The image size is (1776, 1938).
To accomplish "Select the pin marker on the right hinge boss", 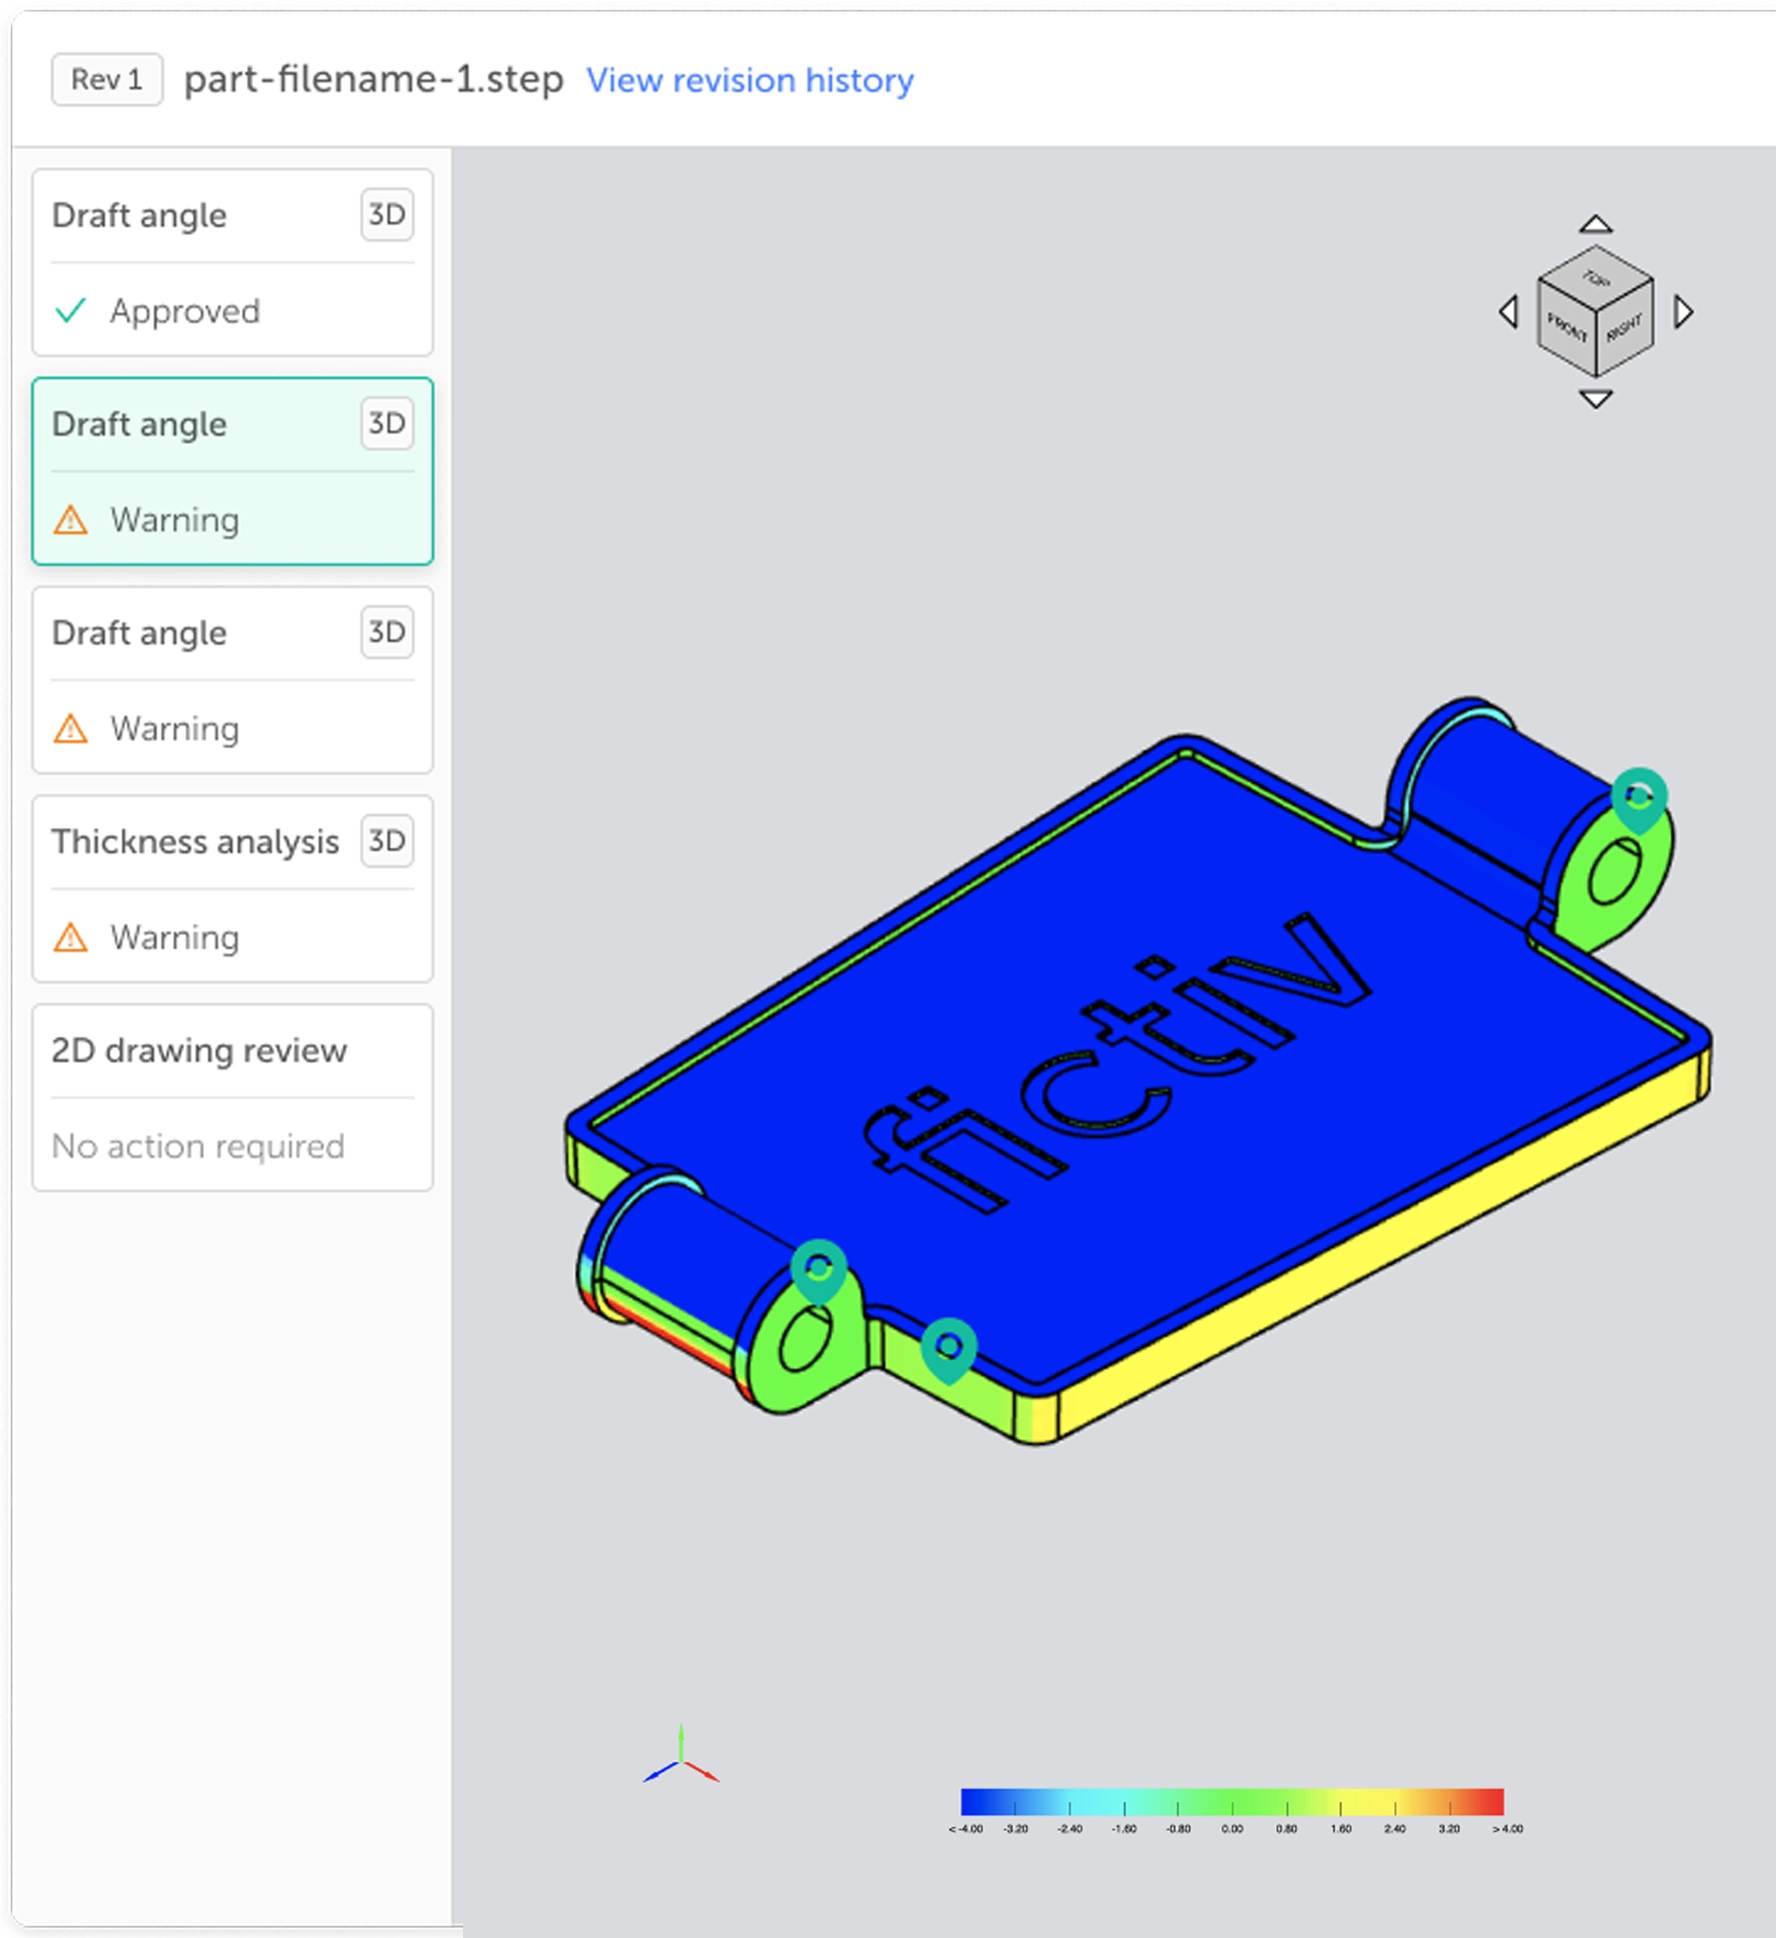I will [x=1640, y=795].
